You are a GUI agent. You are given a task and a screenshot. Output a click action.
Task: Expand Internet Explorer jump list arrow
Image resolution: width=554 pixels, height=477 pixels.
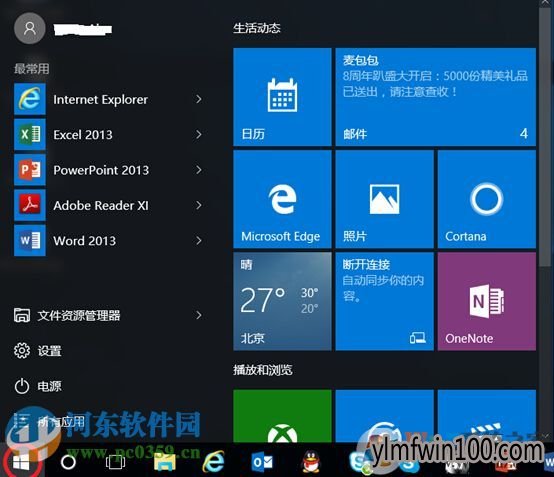(199, 99)
